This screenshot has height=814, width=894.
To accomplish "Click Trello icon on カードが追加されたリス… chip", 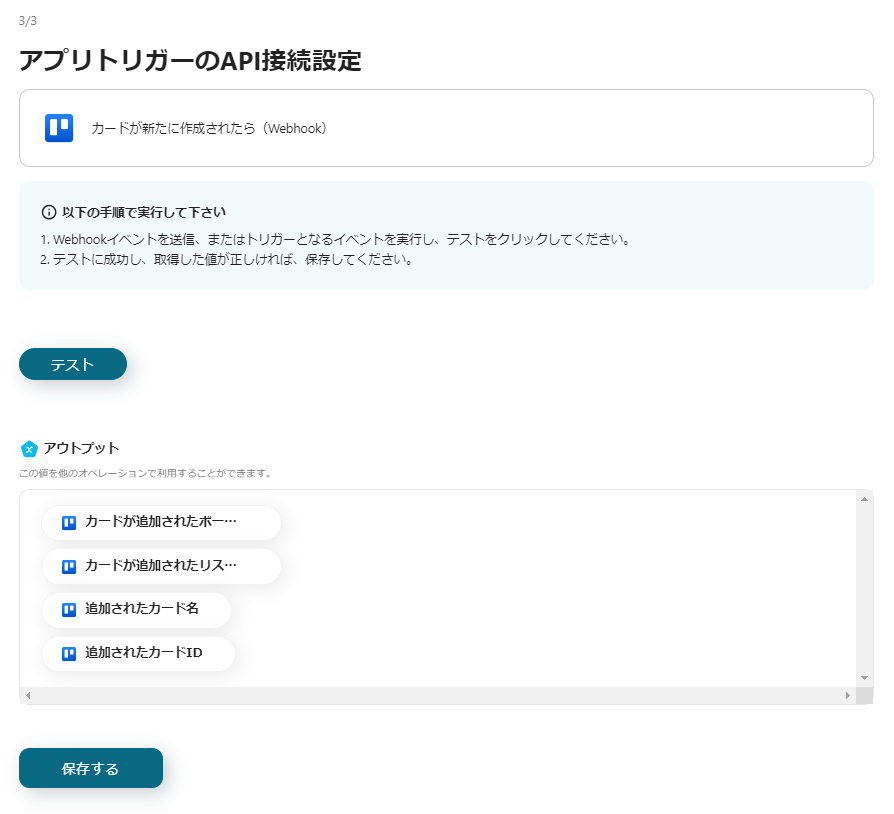I will [x=69, y=567].
